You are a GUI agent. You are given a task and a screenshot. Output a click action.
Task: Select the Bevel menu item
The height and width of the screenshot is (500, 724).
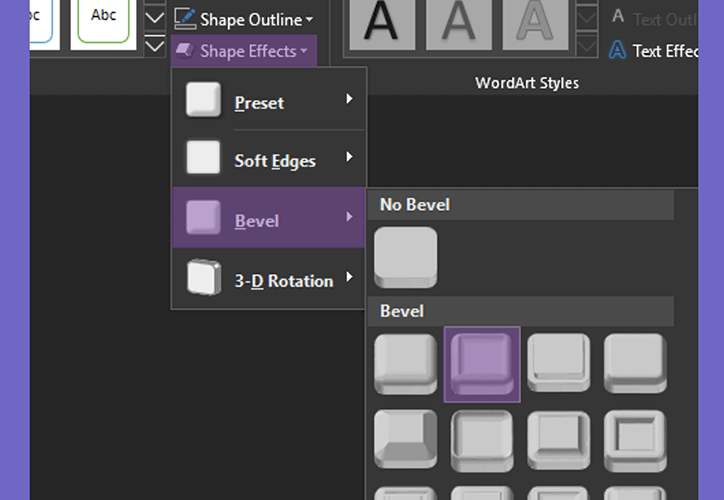click(269, 217)
